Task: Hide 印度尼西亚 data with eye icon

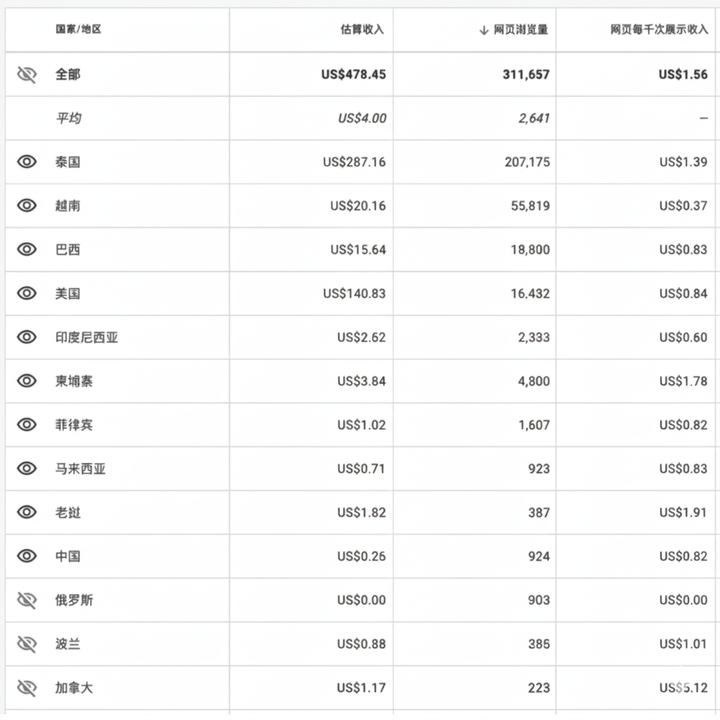Action: click(27, 338)
